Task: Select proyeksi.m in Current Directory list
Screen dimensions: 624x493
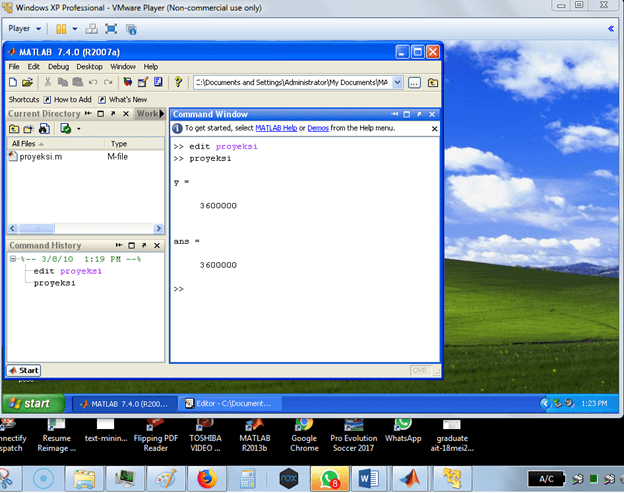Action: 40,157
